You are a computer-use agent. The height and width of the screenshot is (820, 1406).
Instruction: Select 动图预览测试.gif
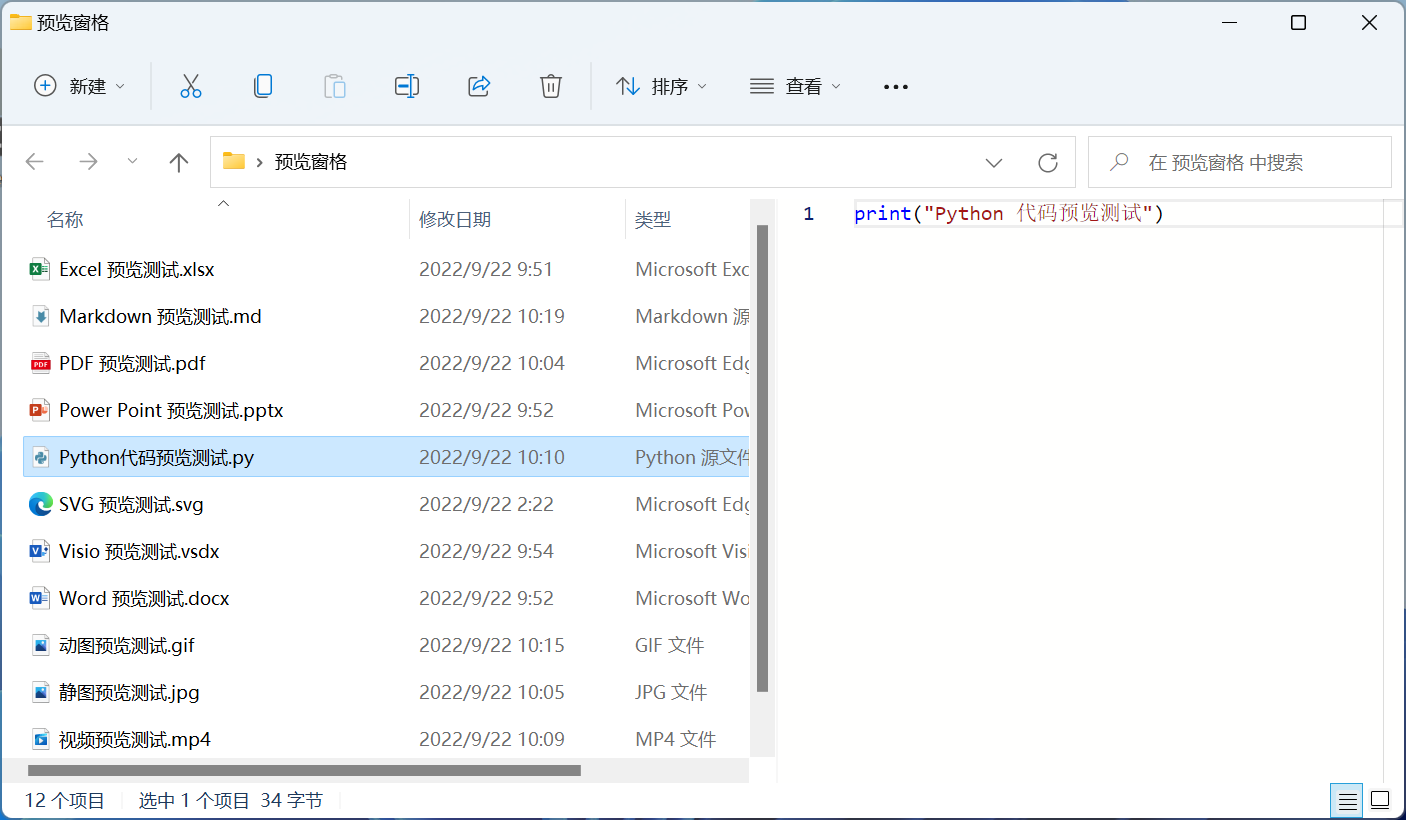pyautogui.click(x=127, y=645)
